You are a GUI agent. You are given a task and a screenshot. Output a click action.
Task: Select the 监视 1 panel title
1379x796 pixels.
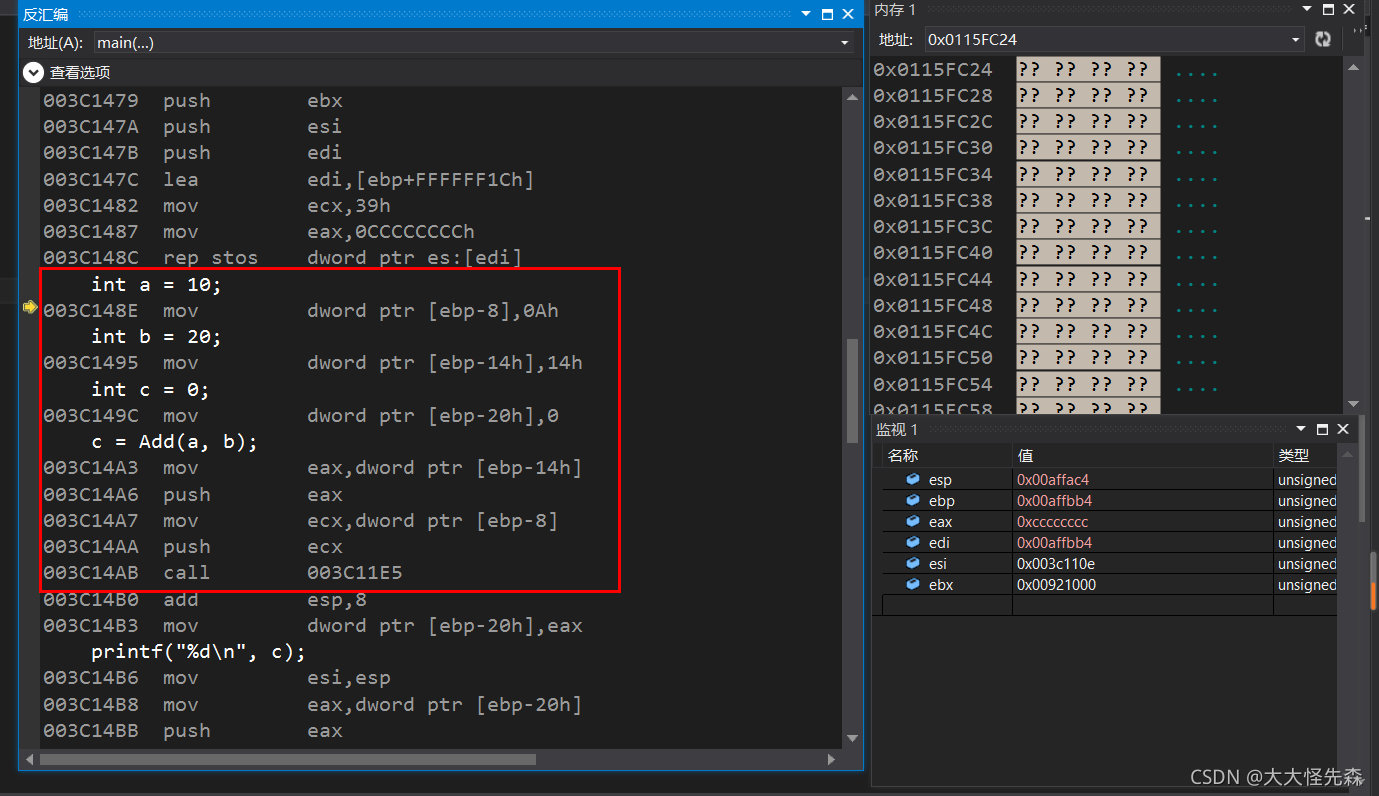click(x=896, y=429)
